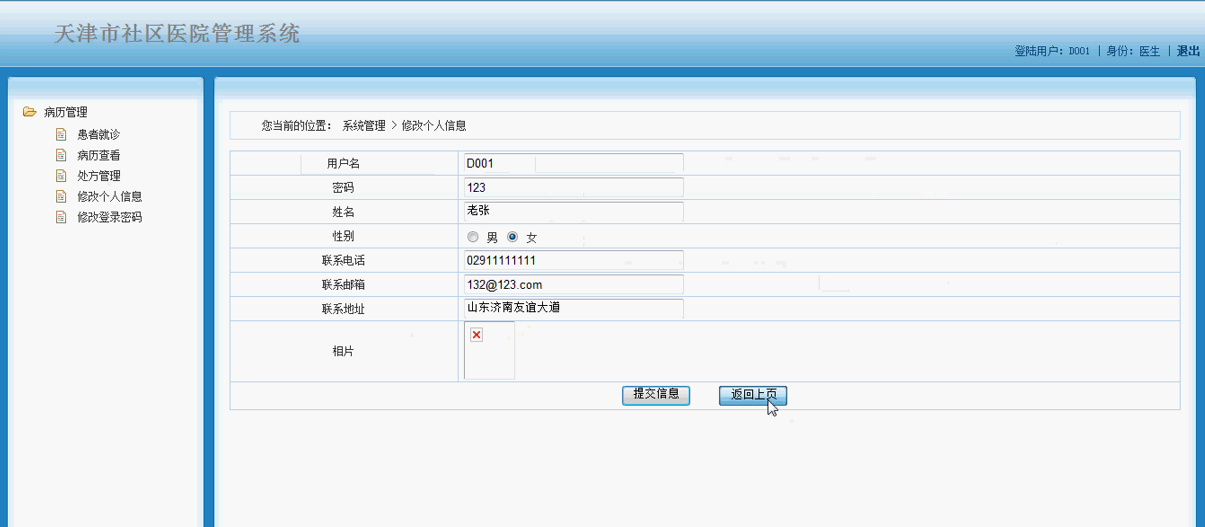Screen dimensions: 1205x527
Task: Click the 提交信息 button
Action: click(x=656, y=395)
